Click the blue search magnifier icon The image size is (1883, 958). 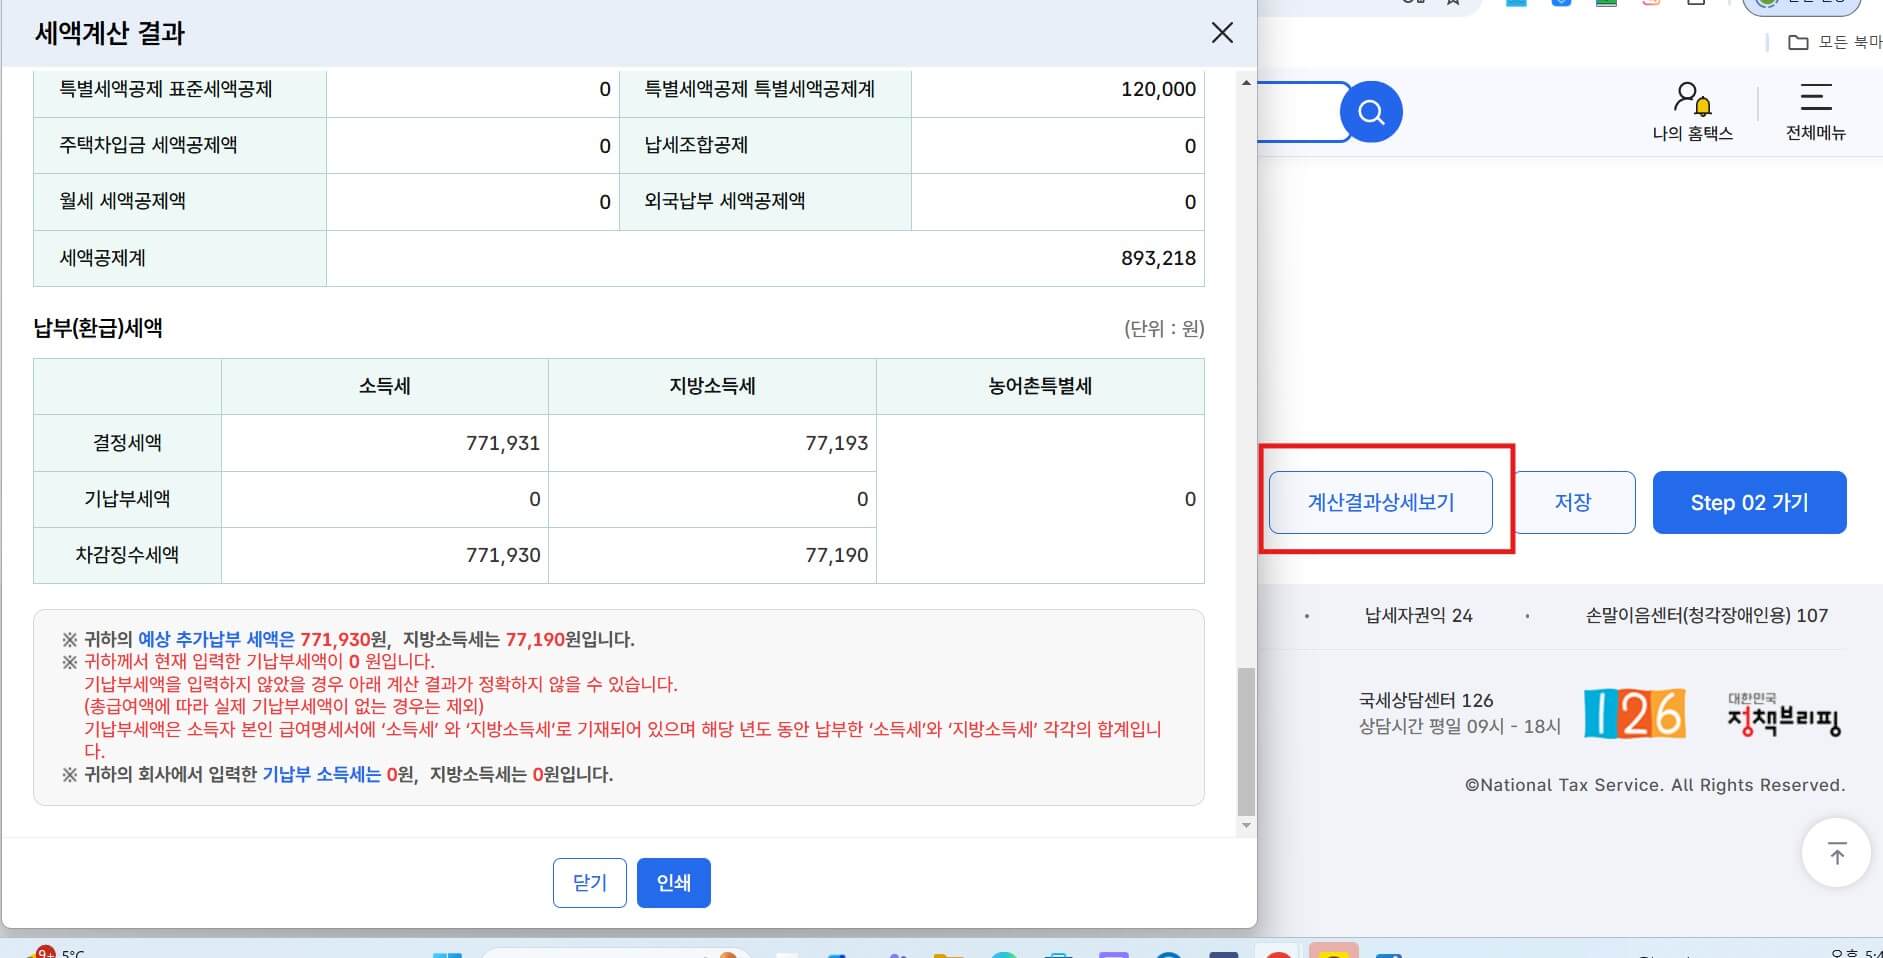(x=1371, y=111)
